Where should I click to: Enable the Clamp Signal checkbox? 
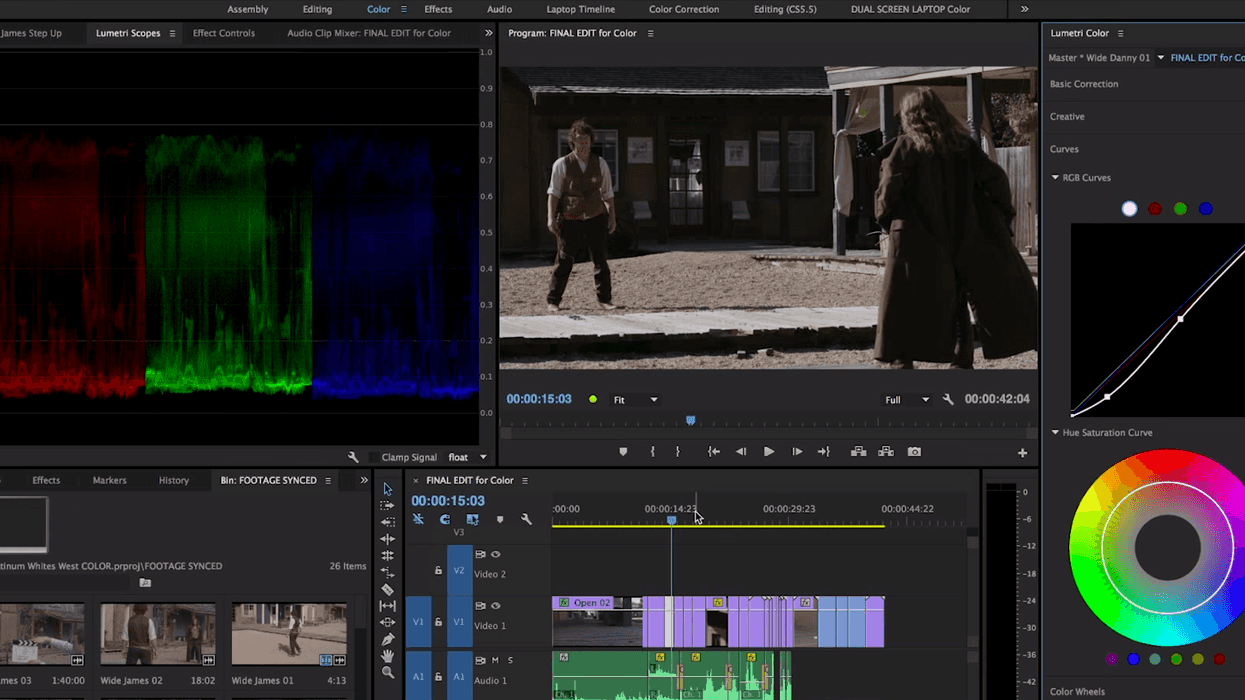(x=373, y=458)
